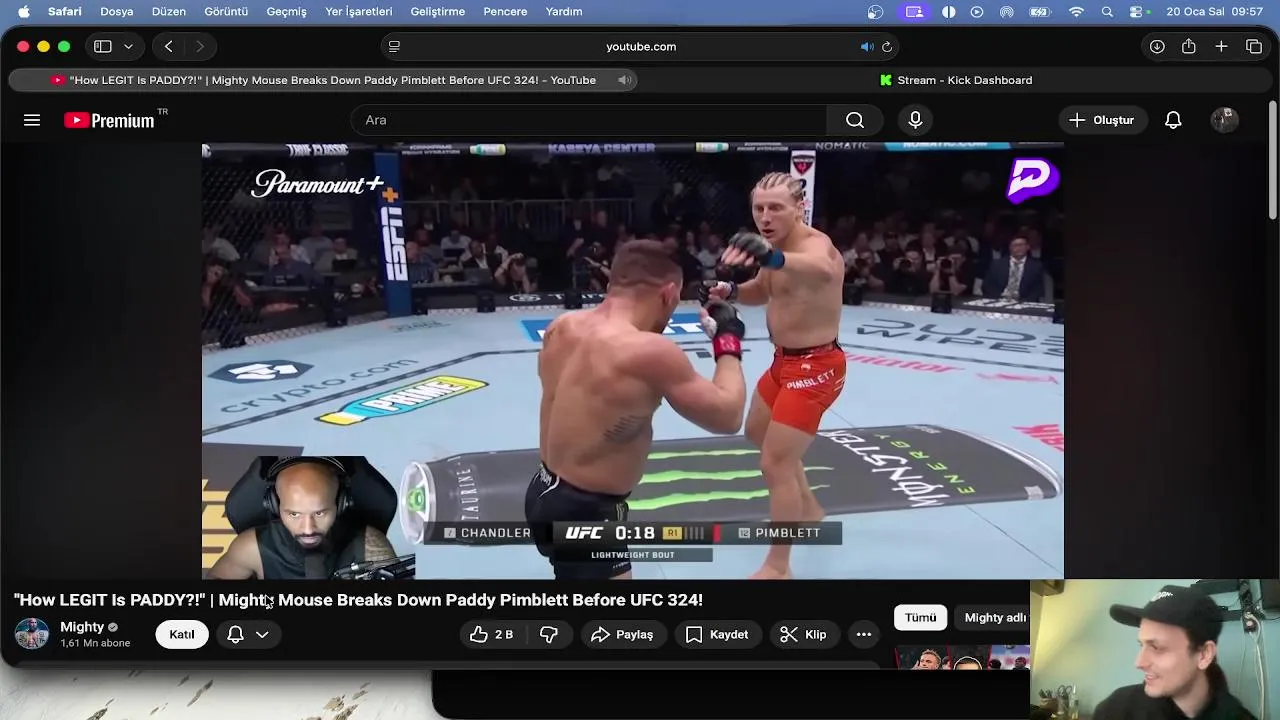Open AirDrop menu bar icon
The image size is (1280, 720).
[1007, 12]
